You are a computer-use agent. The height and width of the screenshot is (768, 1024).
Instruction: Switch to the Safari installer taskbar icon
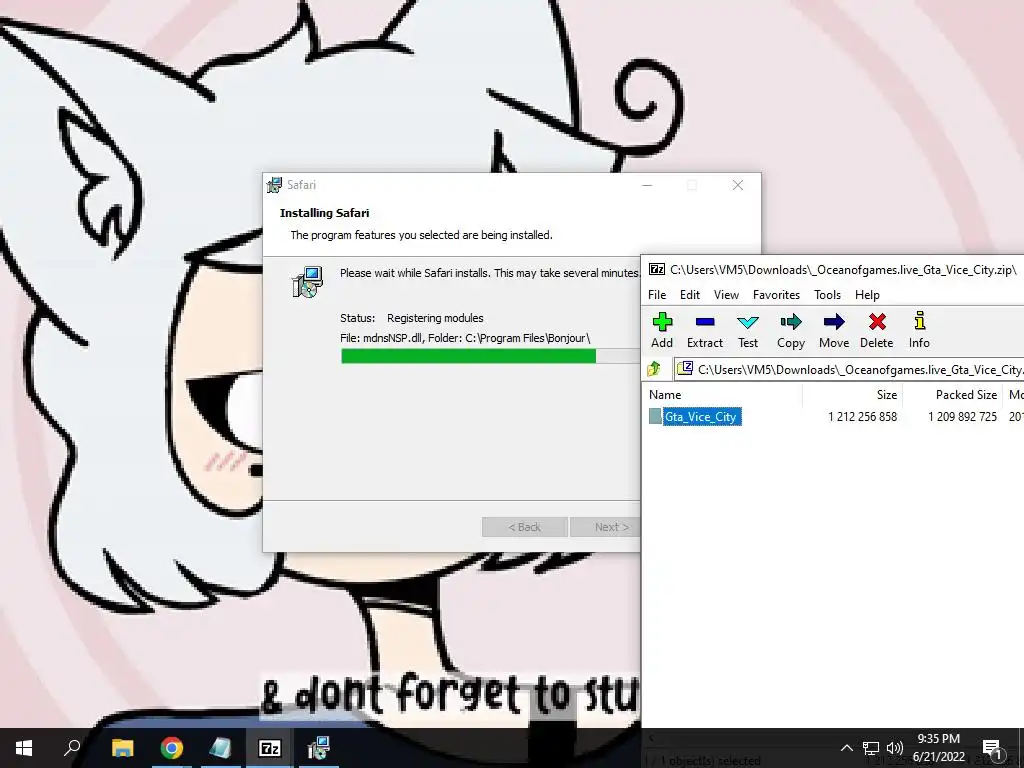pos(318,748)
